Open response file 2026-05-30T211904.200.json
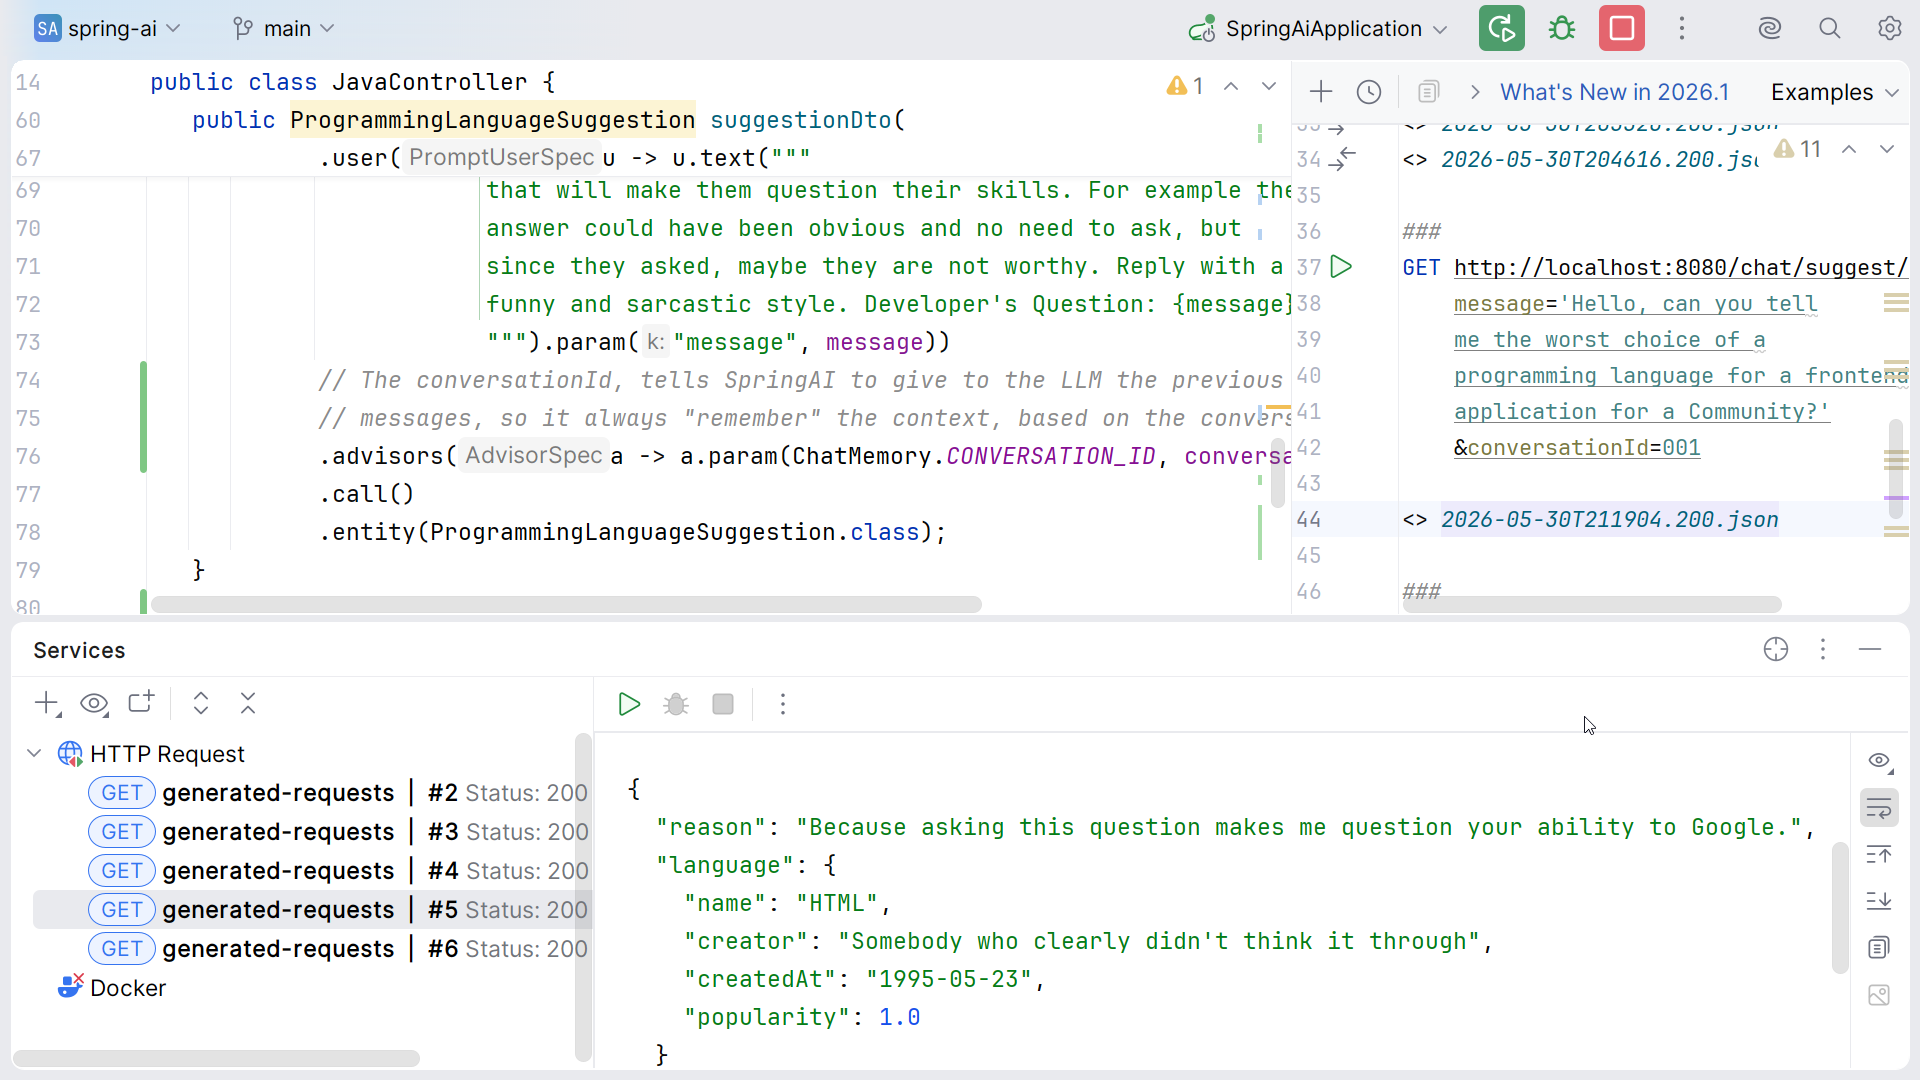The height and width of the screenshot is (1080, 1920). coord(1609,519)
